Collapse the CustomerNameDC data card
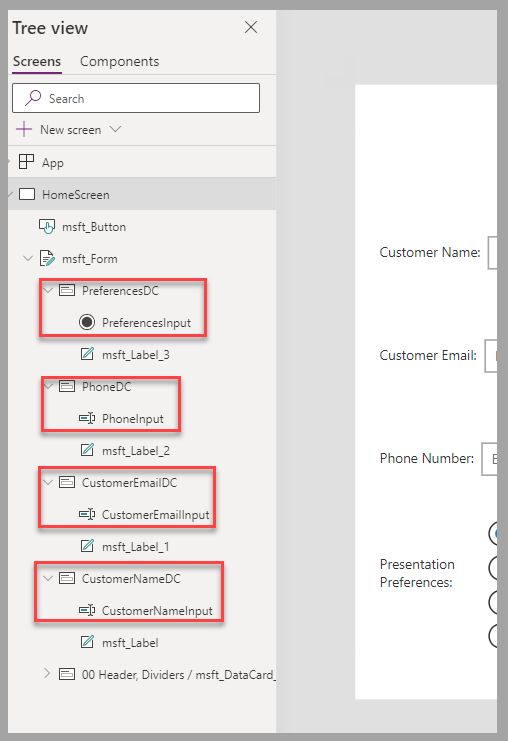This screenshot has height=741, width=508. (x=48, y=578)
